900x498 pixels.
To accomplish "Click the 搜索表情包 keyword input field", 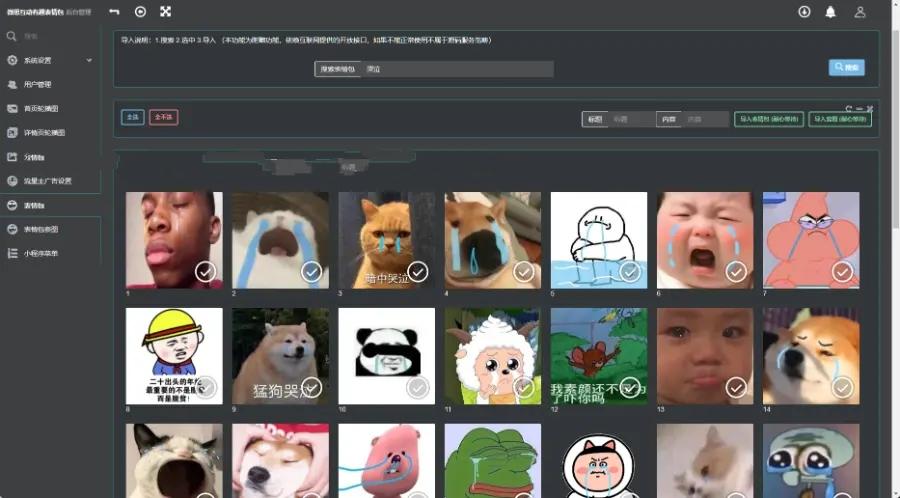I will (457, 69).
